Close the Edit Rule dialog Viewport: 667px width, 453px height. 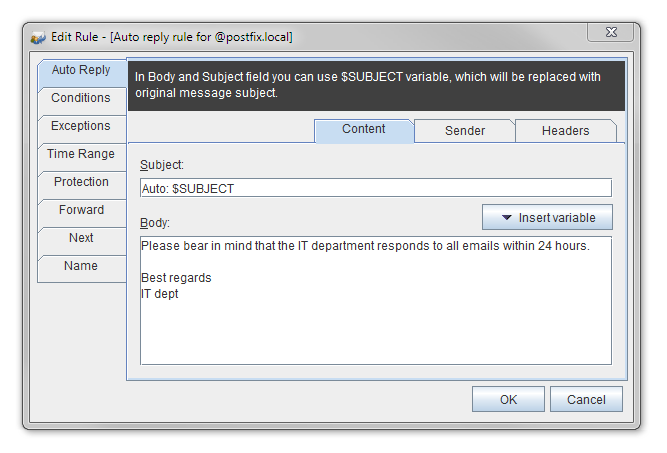pos(611,32)
